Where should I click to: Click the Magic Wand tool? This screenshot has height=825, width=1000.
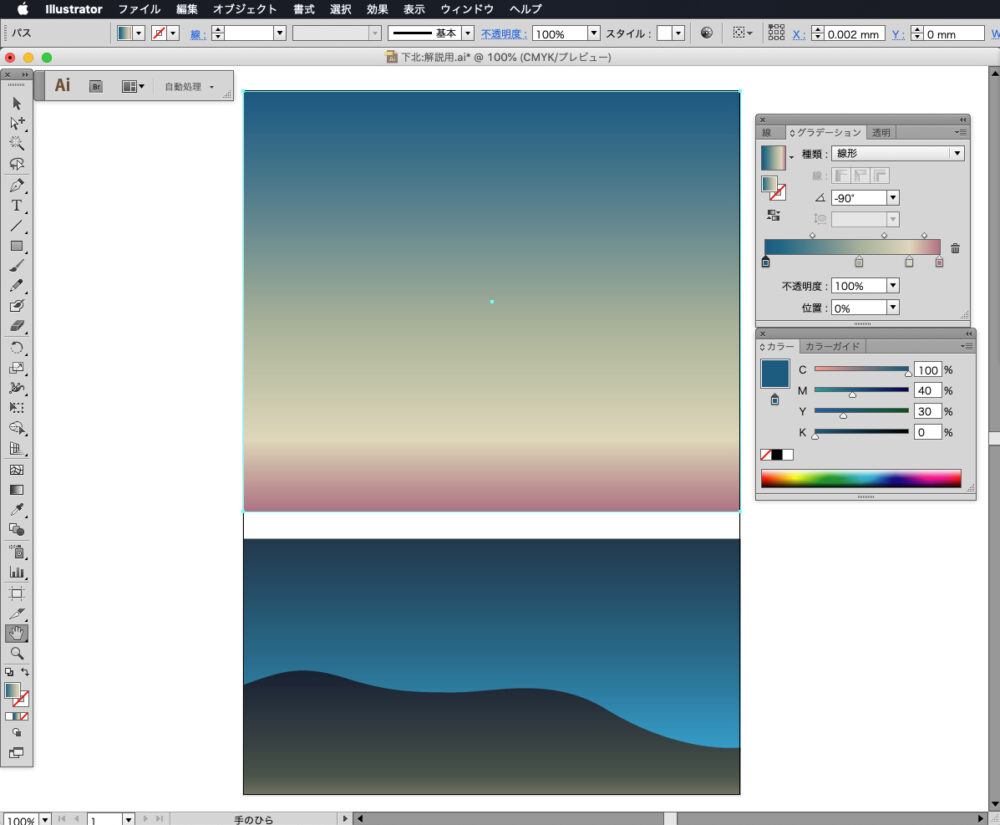(x=17, y=144)
